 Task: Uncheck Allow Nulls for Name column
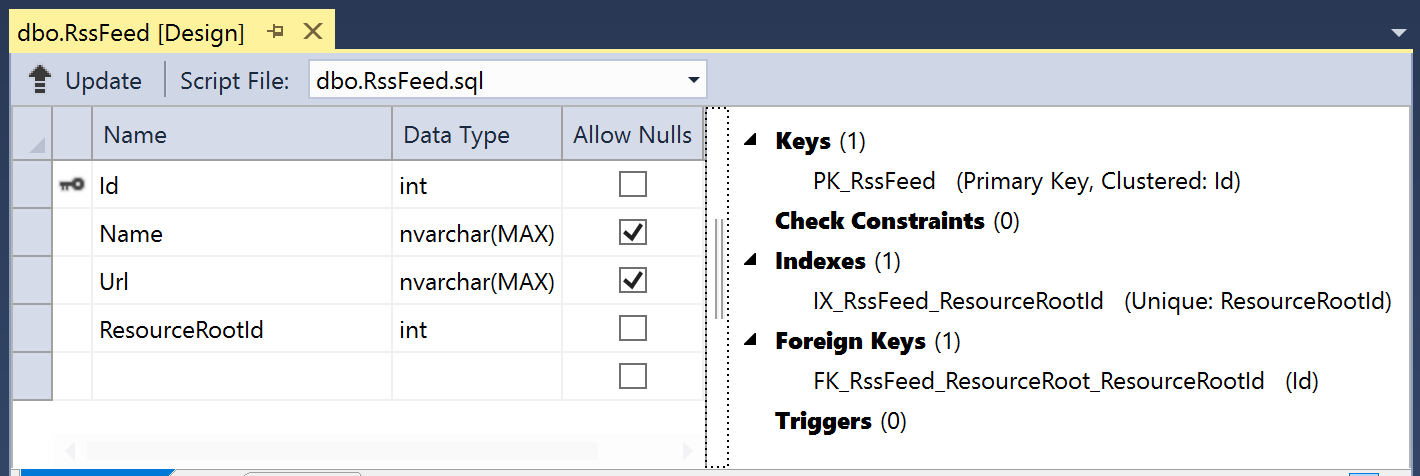pyautogui.click(x=632, y=232)
